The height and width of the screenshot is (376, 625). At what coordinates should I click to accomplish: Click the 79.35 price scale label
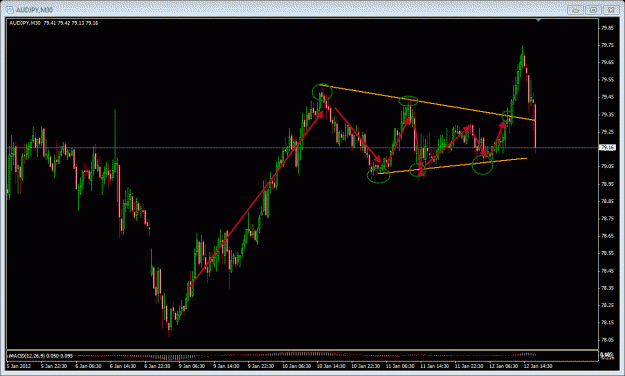point(607,114)
